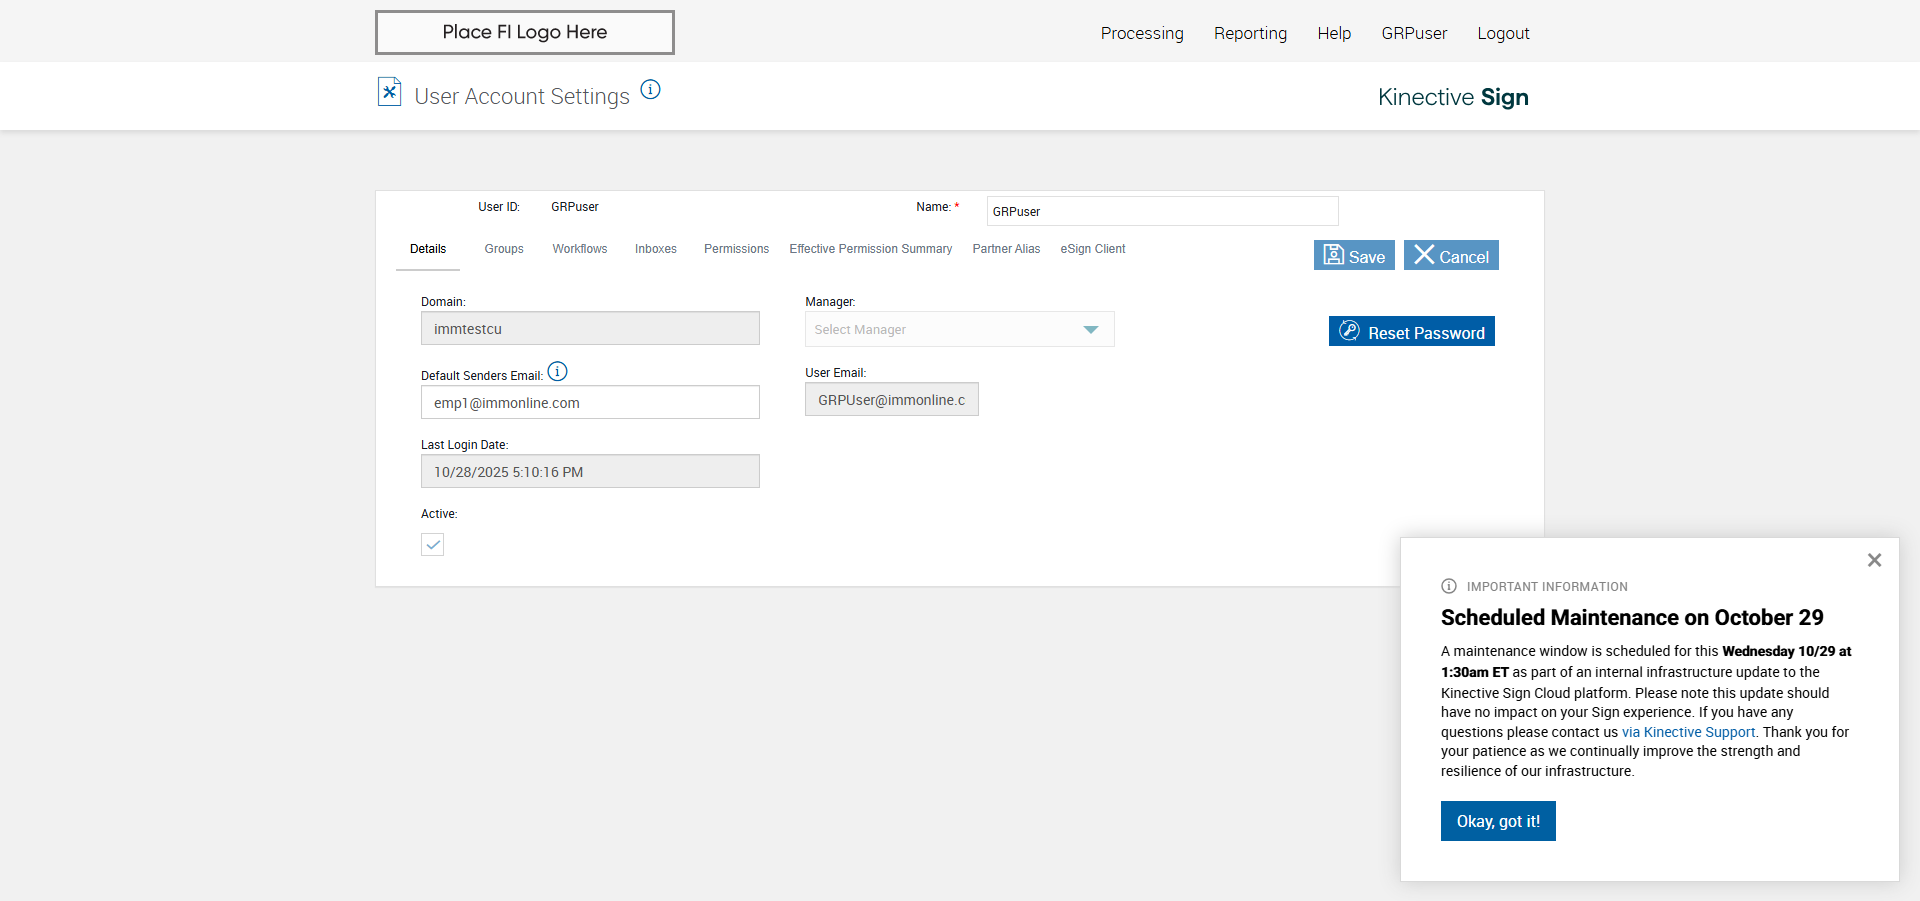1920x901 pixels.
Task: Click the Domain field immtestcu
Action: click(x=590, y=328)
